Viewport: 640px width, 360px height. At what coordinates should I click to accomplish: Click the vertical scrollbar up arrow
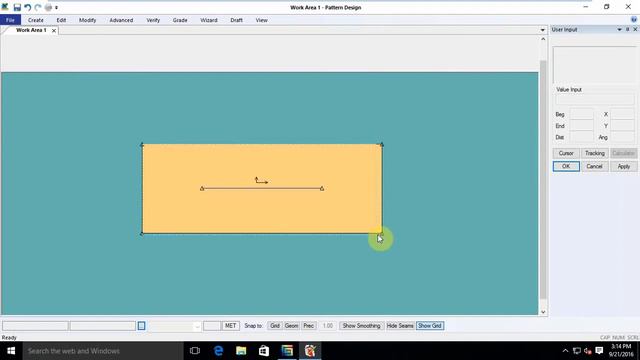543,39
